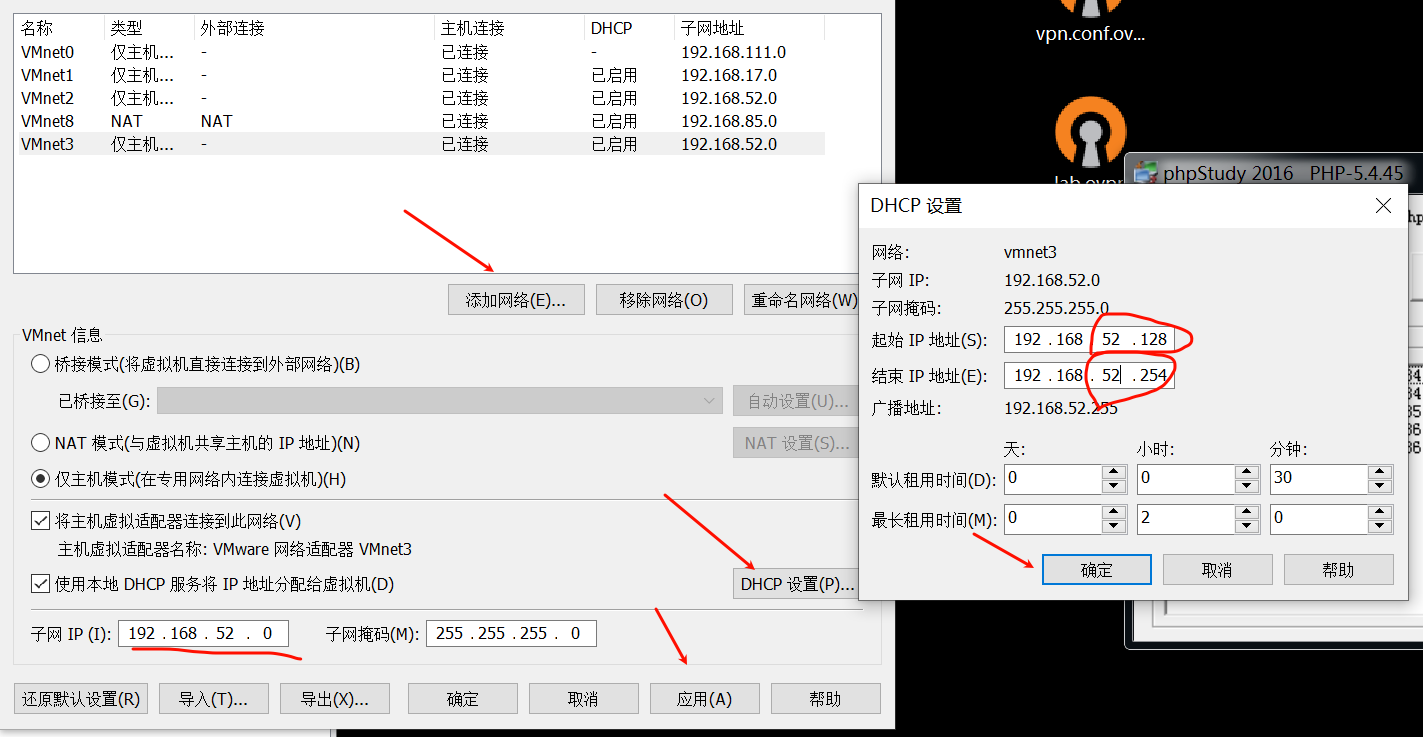Click 导入(T)... button

pyautogui.click(x=212, y=699)
